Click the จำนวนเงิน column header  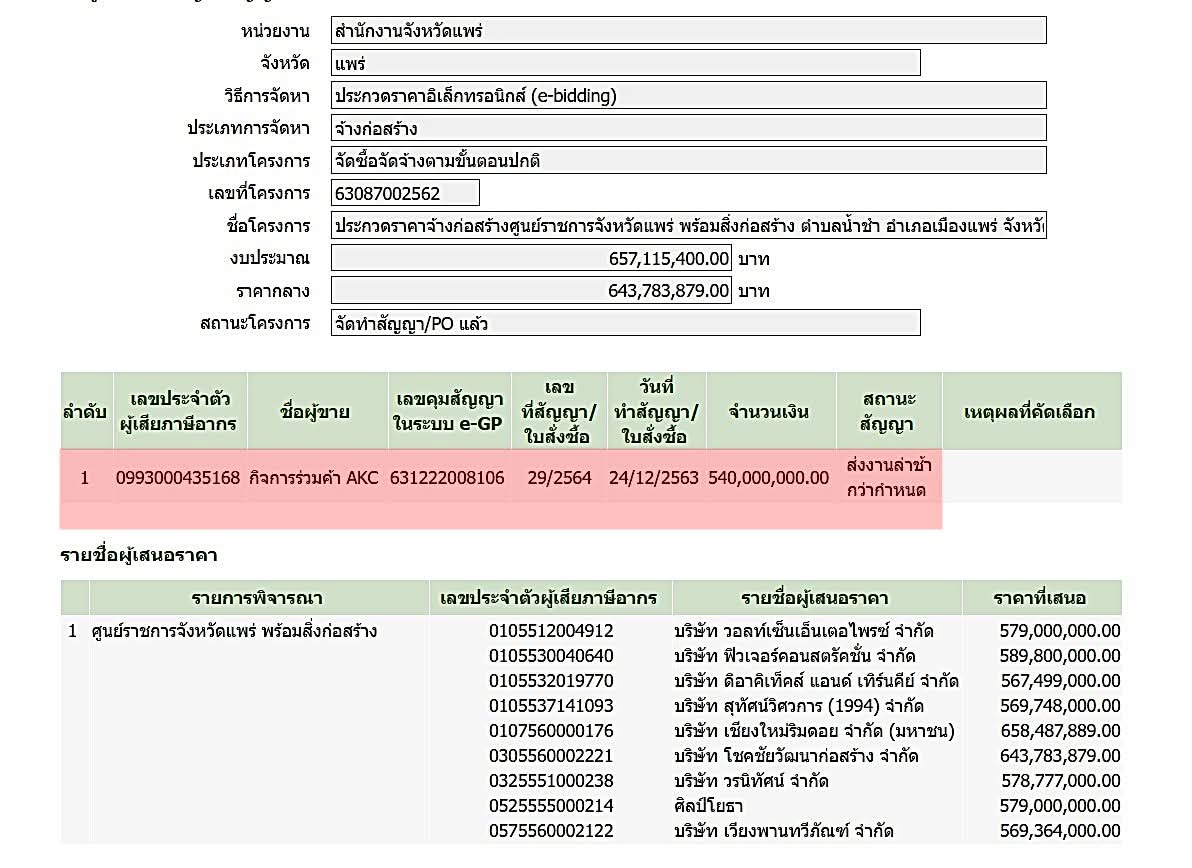769,412
